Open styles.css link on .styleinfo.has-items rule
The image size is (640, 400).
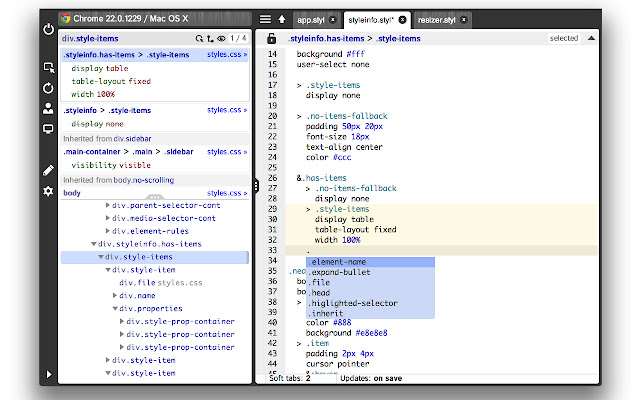[227, 54]
